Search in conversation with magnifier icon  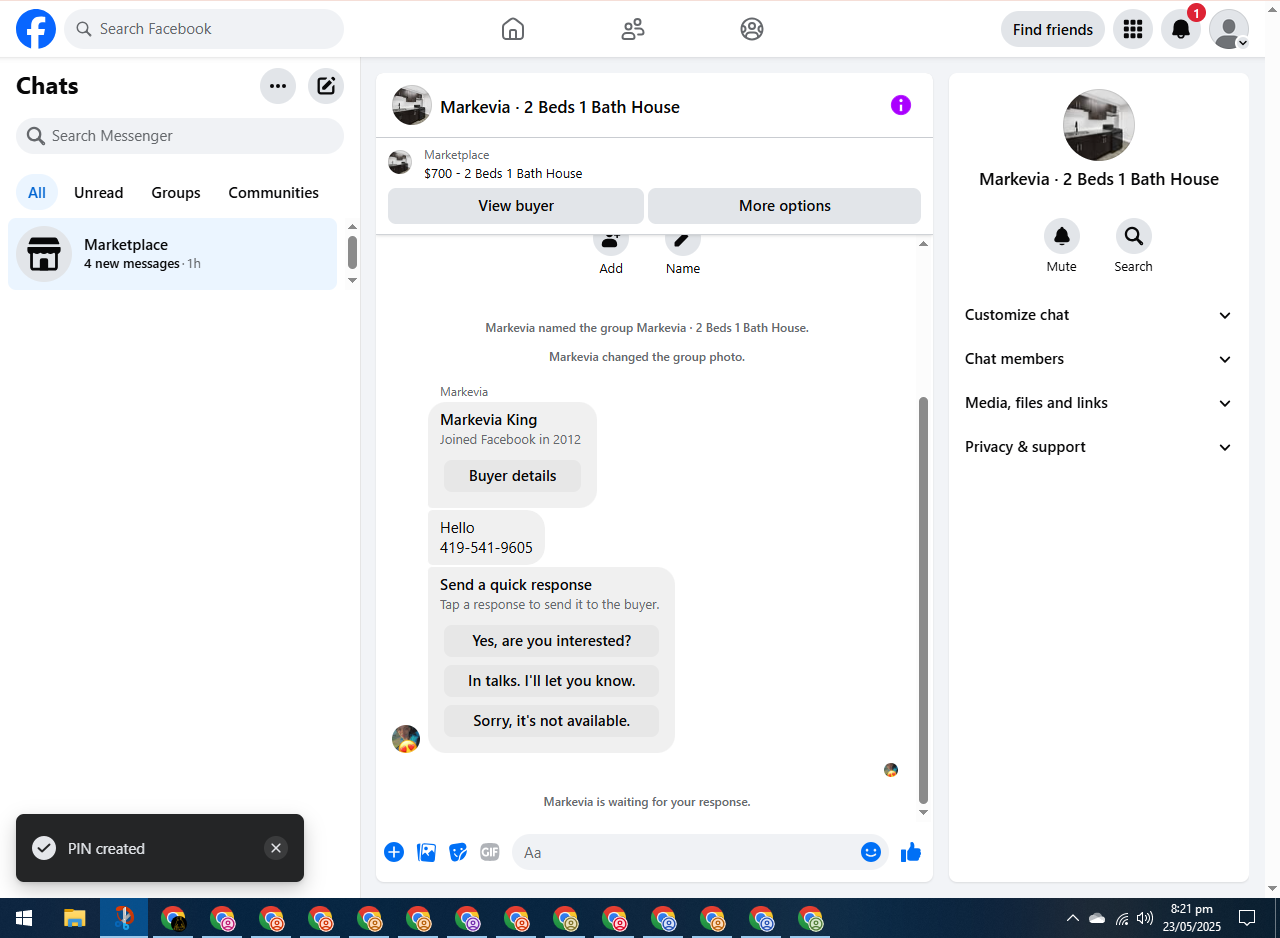[x=1134, y=236]
